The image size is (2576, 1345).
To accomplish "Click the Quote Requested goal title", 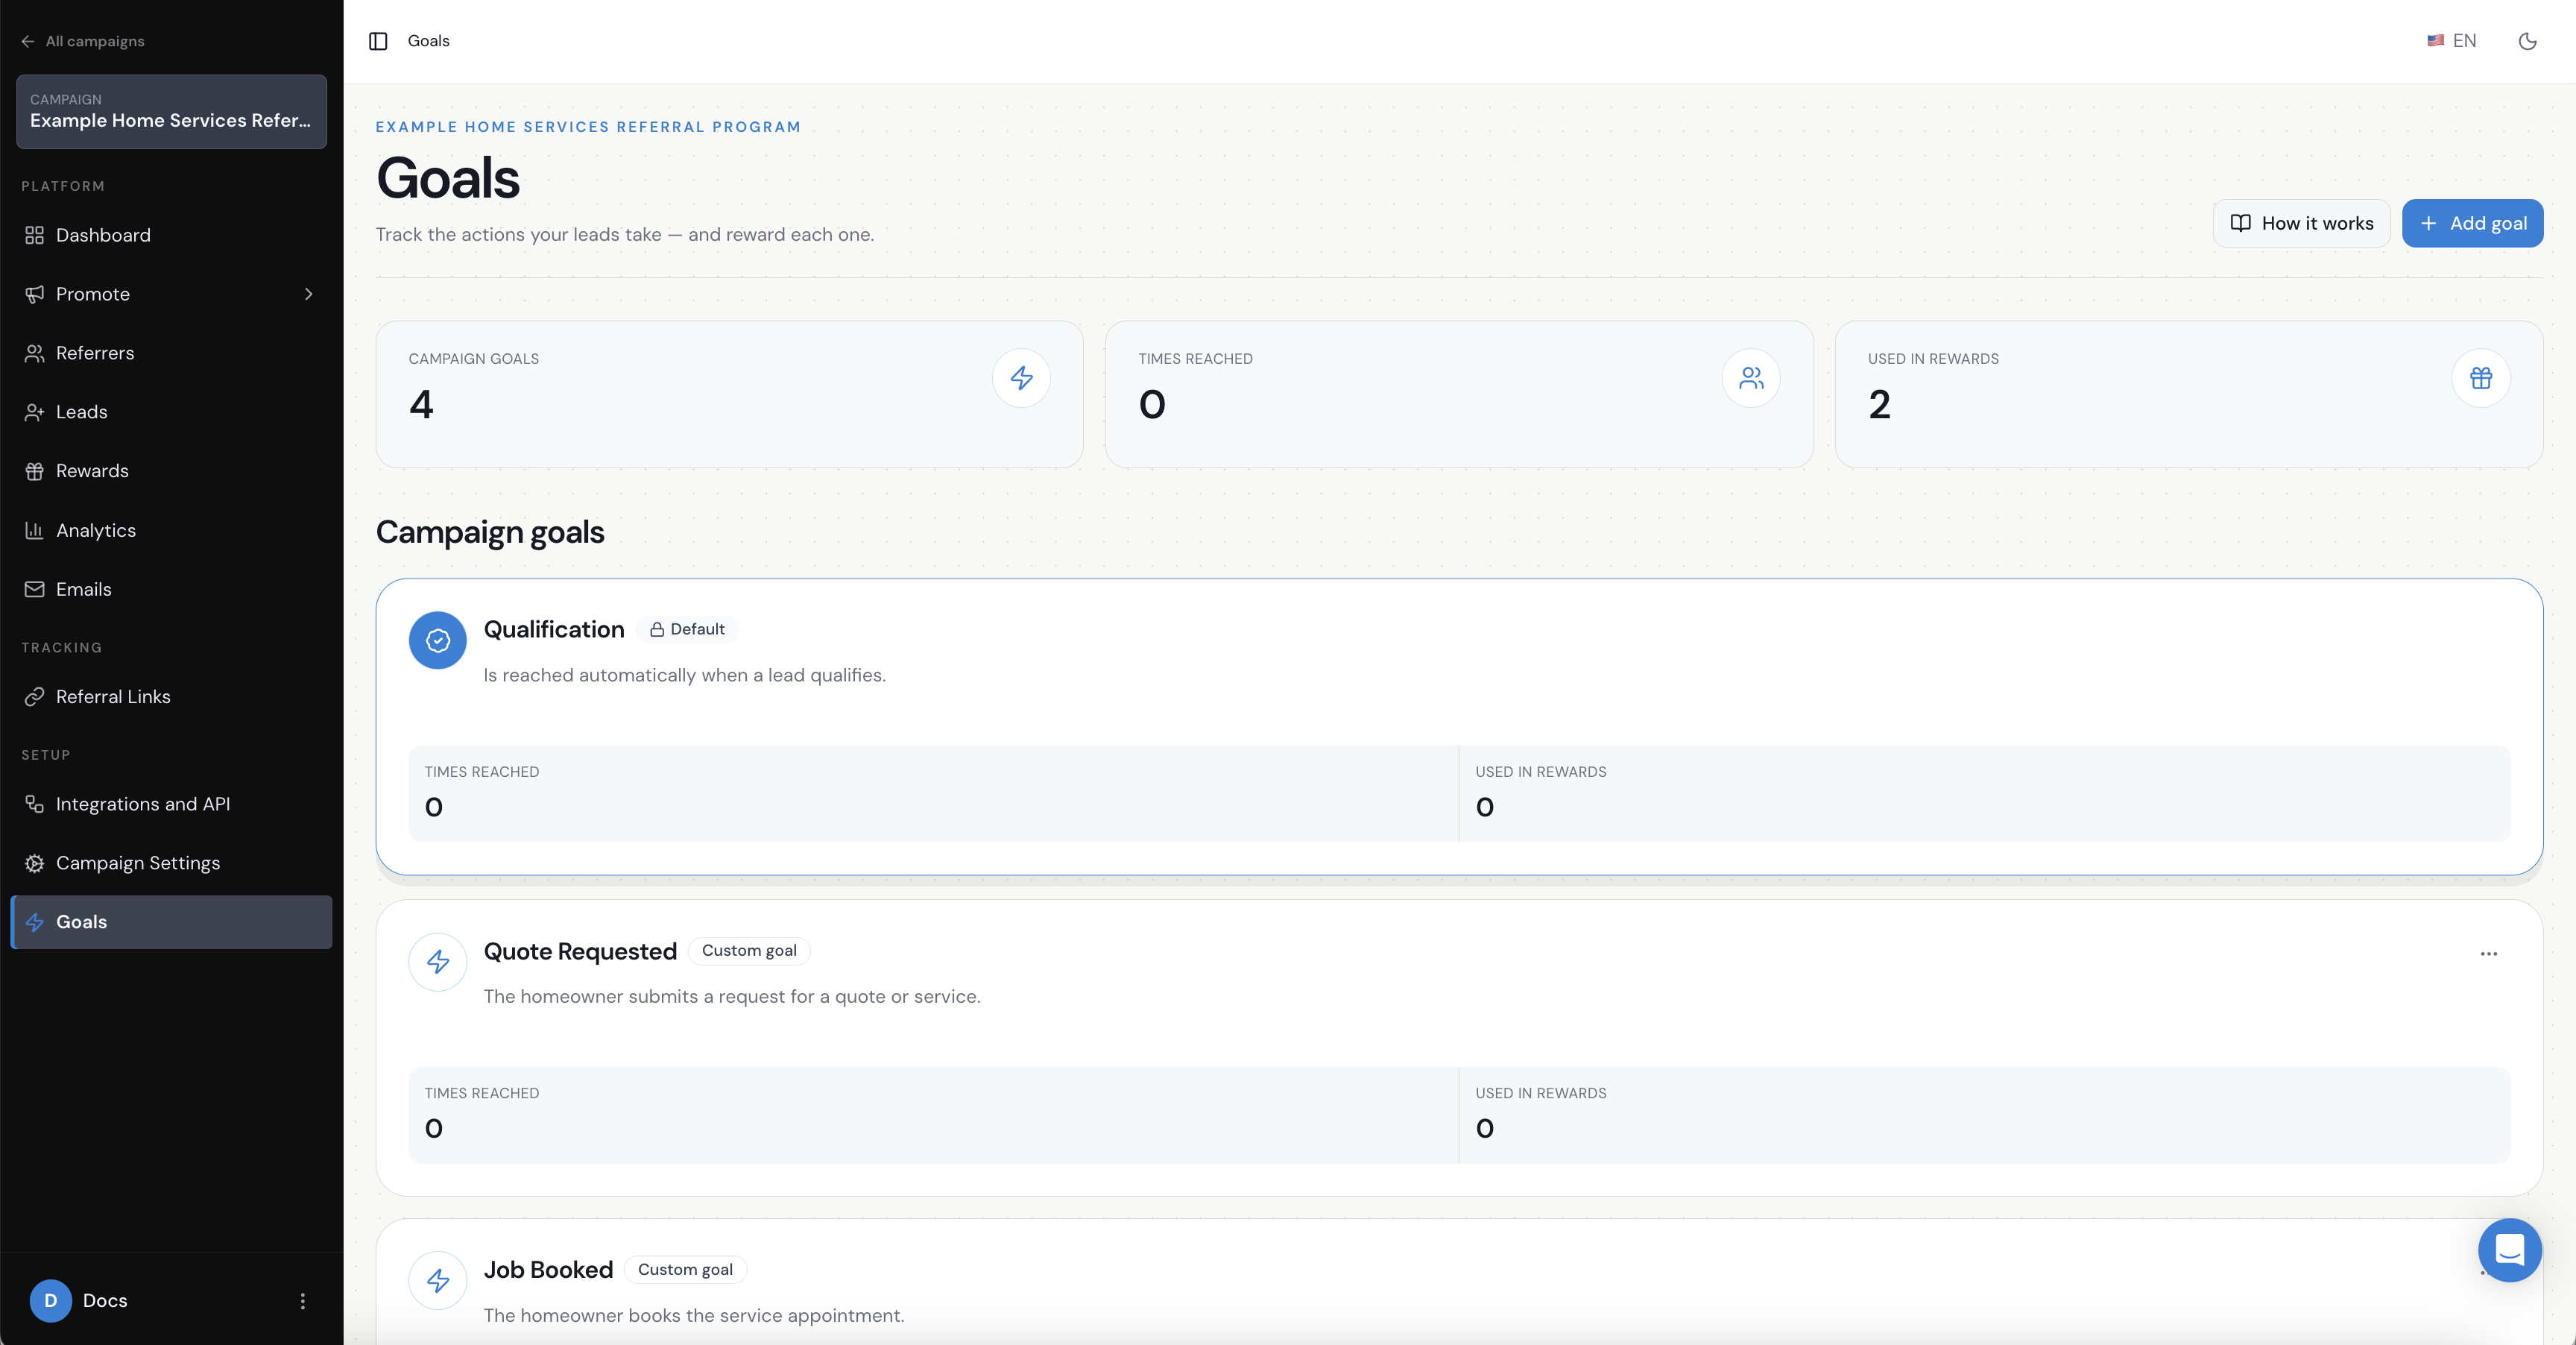I will [580, 951].
